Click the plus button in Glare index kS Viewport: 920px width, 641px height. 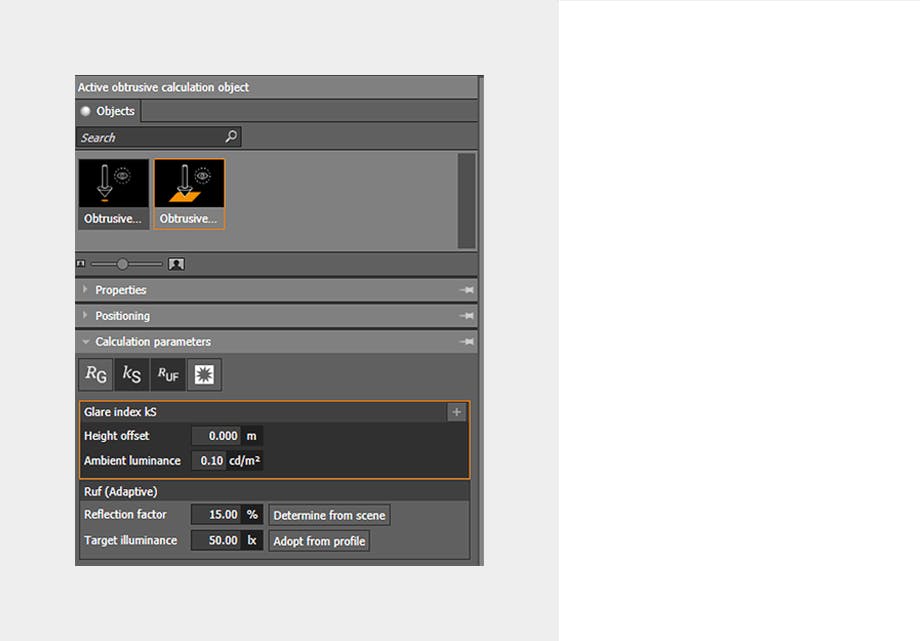(456, 412)
